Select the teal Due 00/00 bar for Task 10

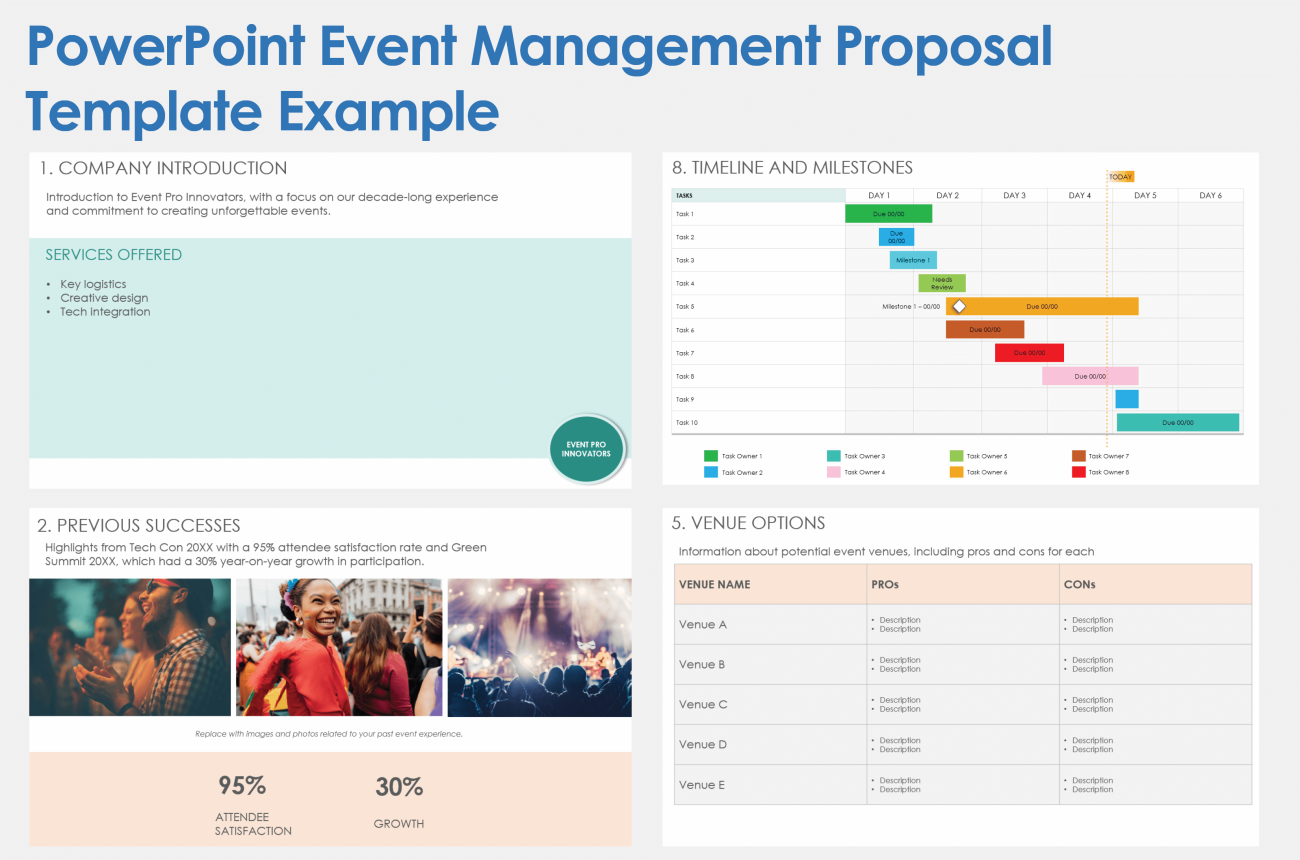(x=1180, y=422)
